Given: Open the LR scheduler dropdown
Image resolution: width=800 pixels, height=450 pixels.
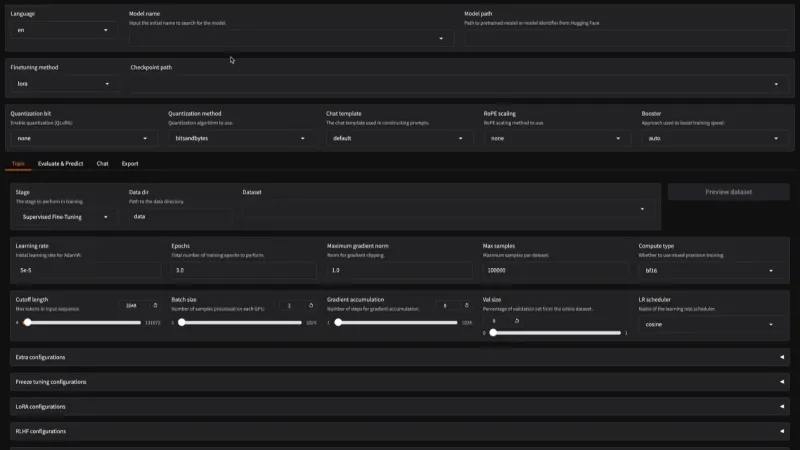Looking at the screenshot, I should (x=711, y=324).
